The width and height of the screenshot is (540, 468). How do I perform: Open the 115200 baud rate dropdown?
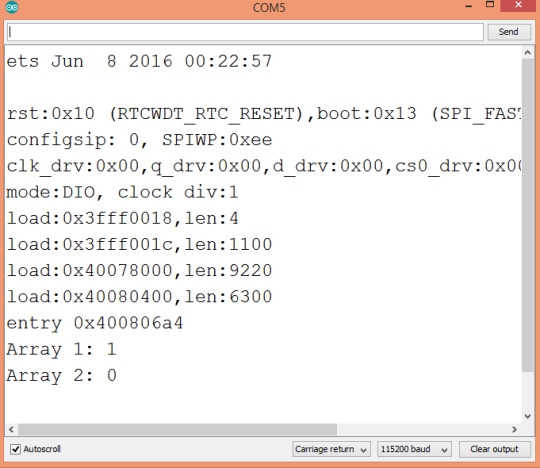pyautogui.click(x=414, y=449)
